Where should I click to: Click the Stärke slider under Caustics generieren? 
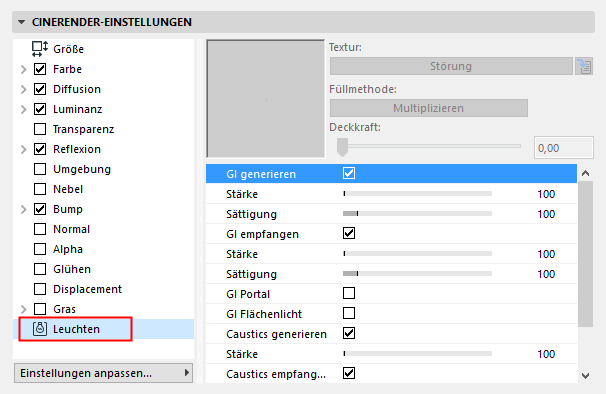pos(417,353)
